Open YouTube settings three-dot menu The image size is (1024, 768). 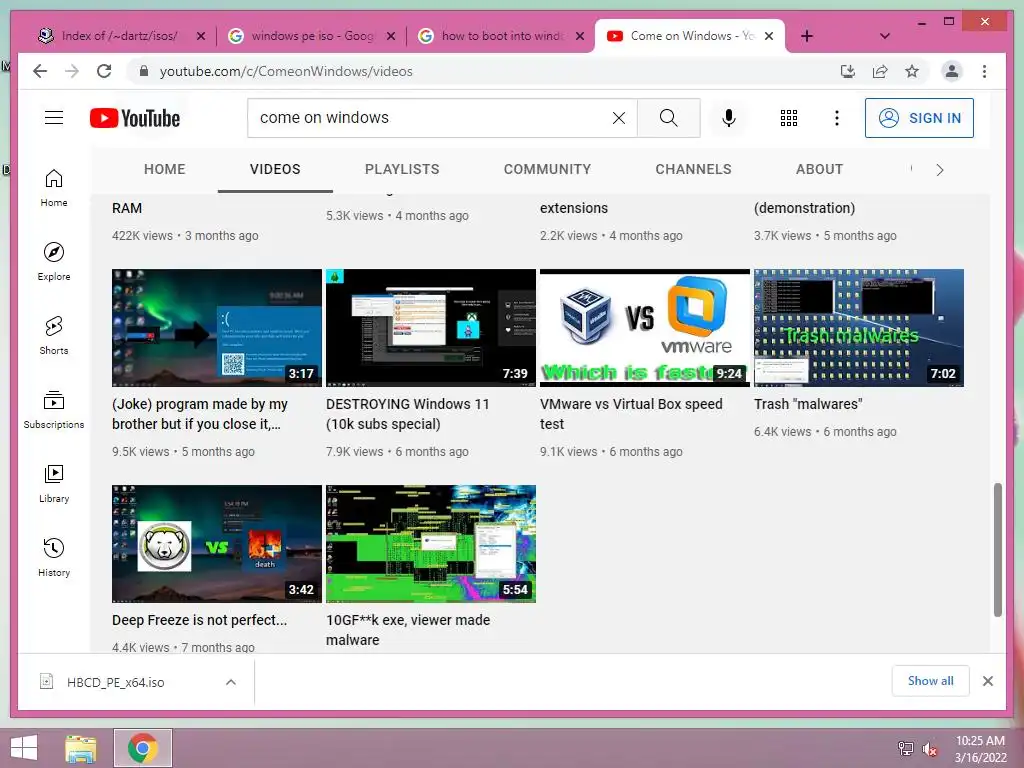(x=837, y=118)
